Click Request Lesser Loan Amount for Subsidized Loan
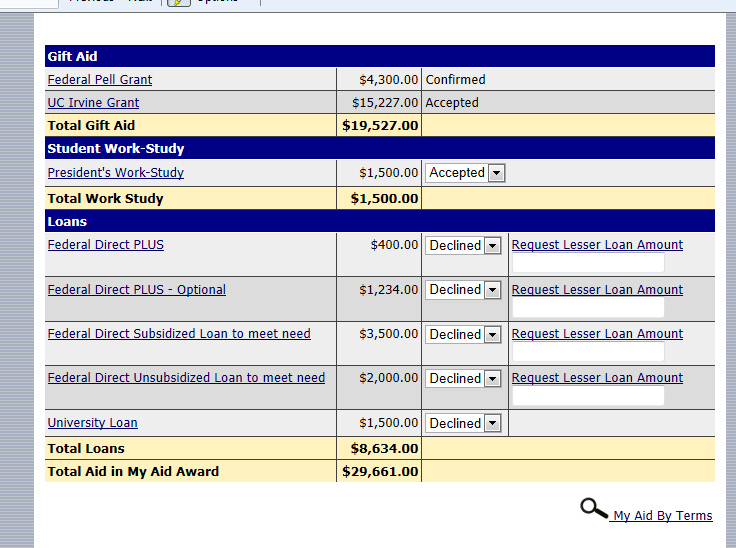This screenshot has height=548, width=736. click(597, 333)
